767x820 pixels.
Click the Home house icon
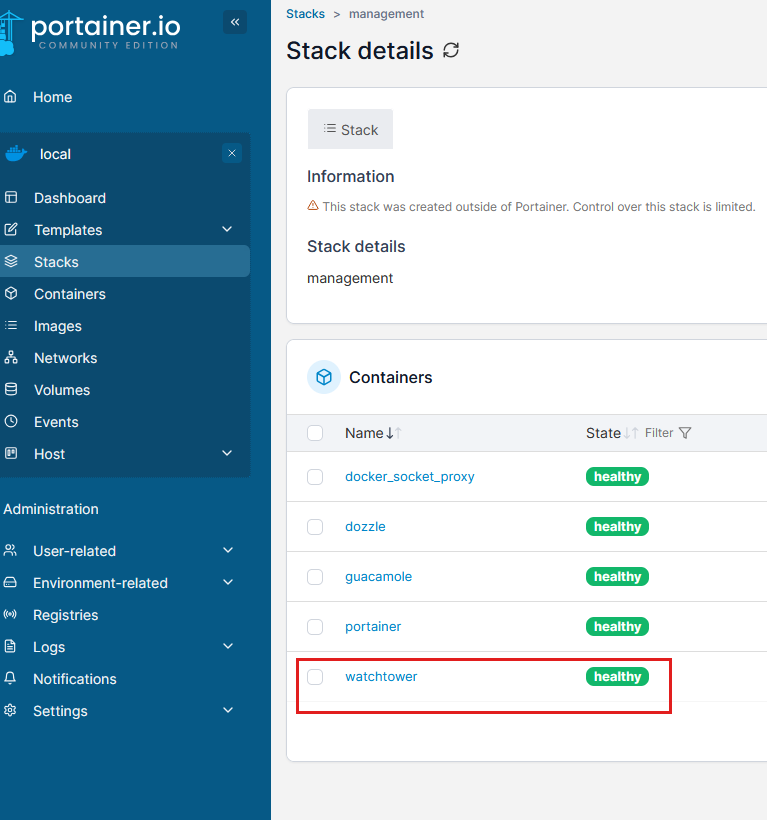tap(10, 97)
